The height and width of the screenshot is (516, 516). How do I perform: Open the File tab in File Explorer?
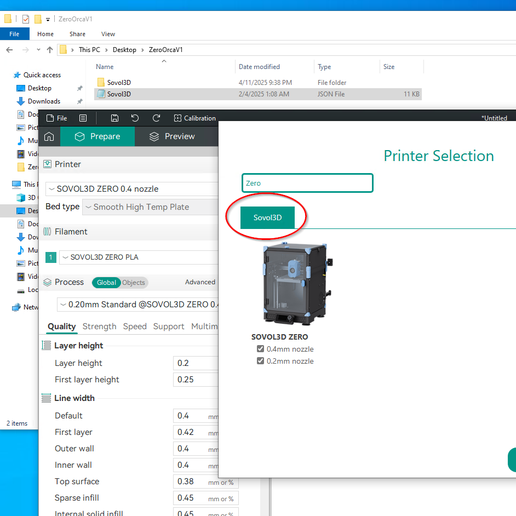[x=14, y=34]
